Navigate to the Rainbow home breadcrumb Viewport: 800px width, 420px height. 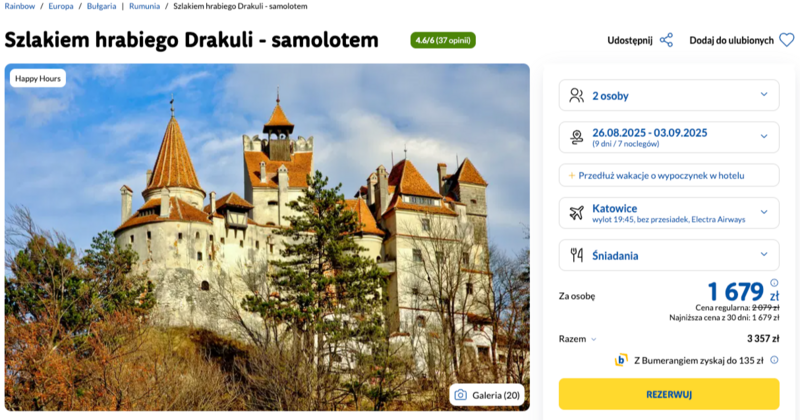[x=20, y=6]
